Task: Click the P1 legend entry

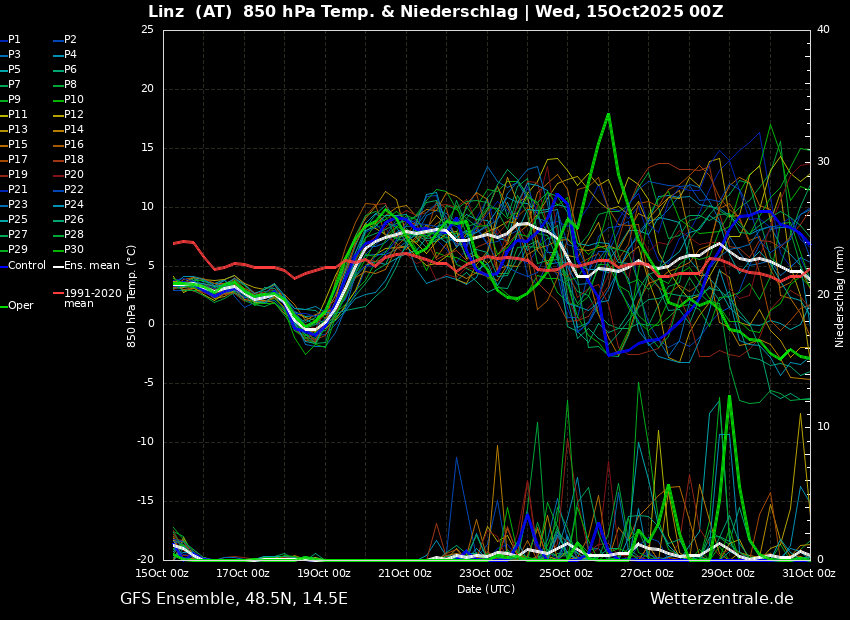Action: pos(14,40)
